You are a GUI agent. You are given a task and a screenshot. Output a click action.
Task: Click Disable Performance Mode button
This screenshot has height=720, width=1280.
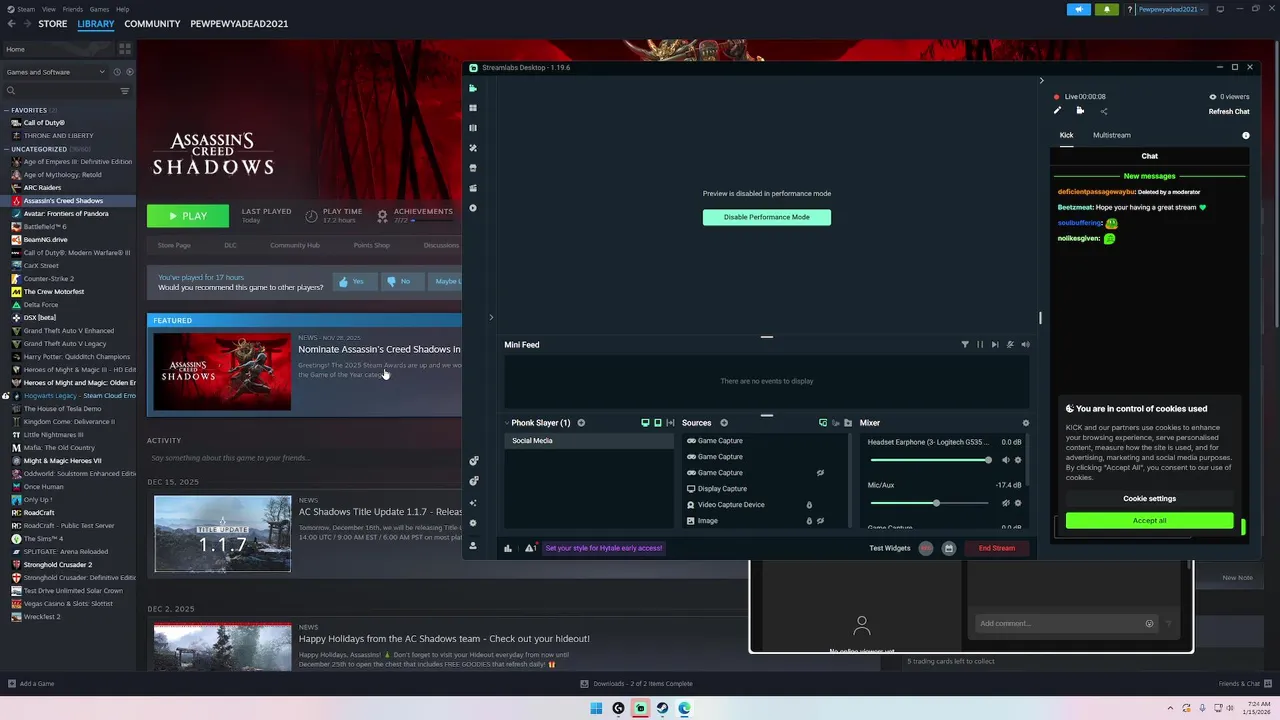click(x=767, y=217)
